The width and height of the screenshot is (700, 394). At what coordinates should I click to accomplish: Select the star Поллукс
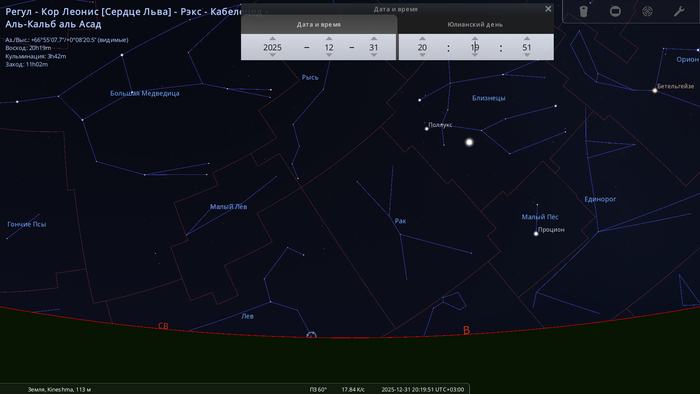point(426,129)
